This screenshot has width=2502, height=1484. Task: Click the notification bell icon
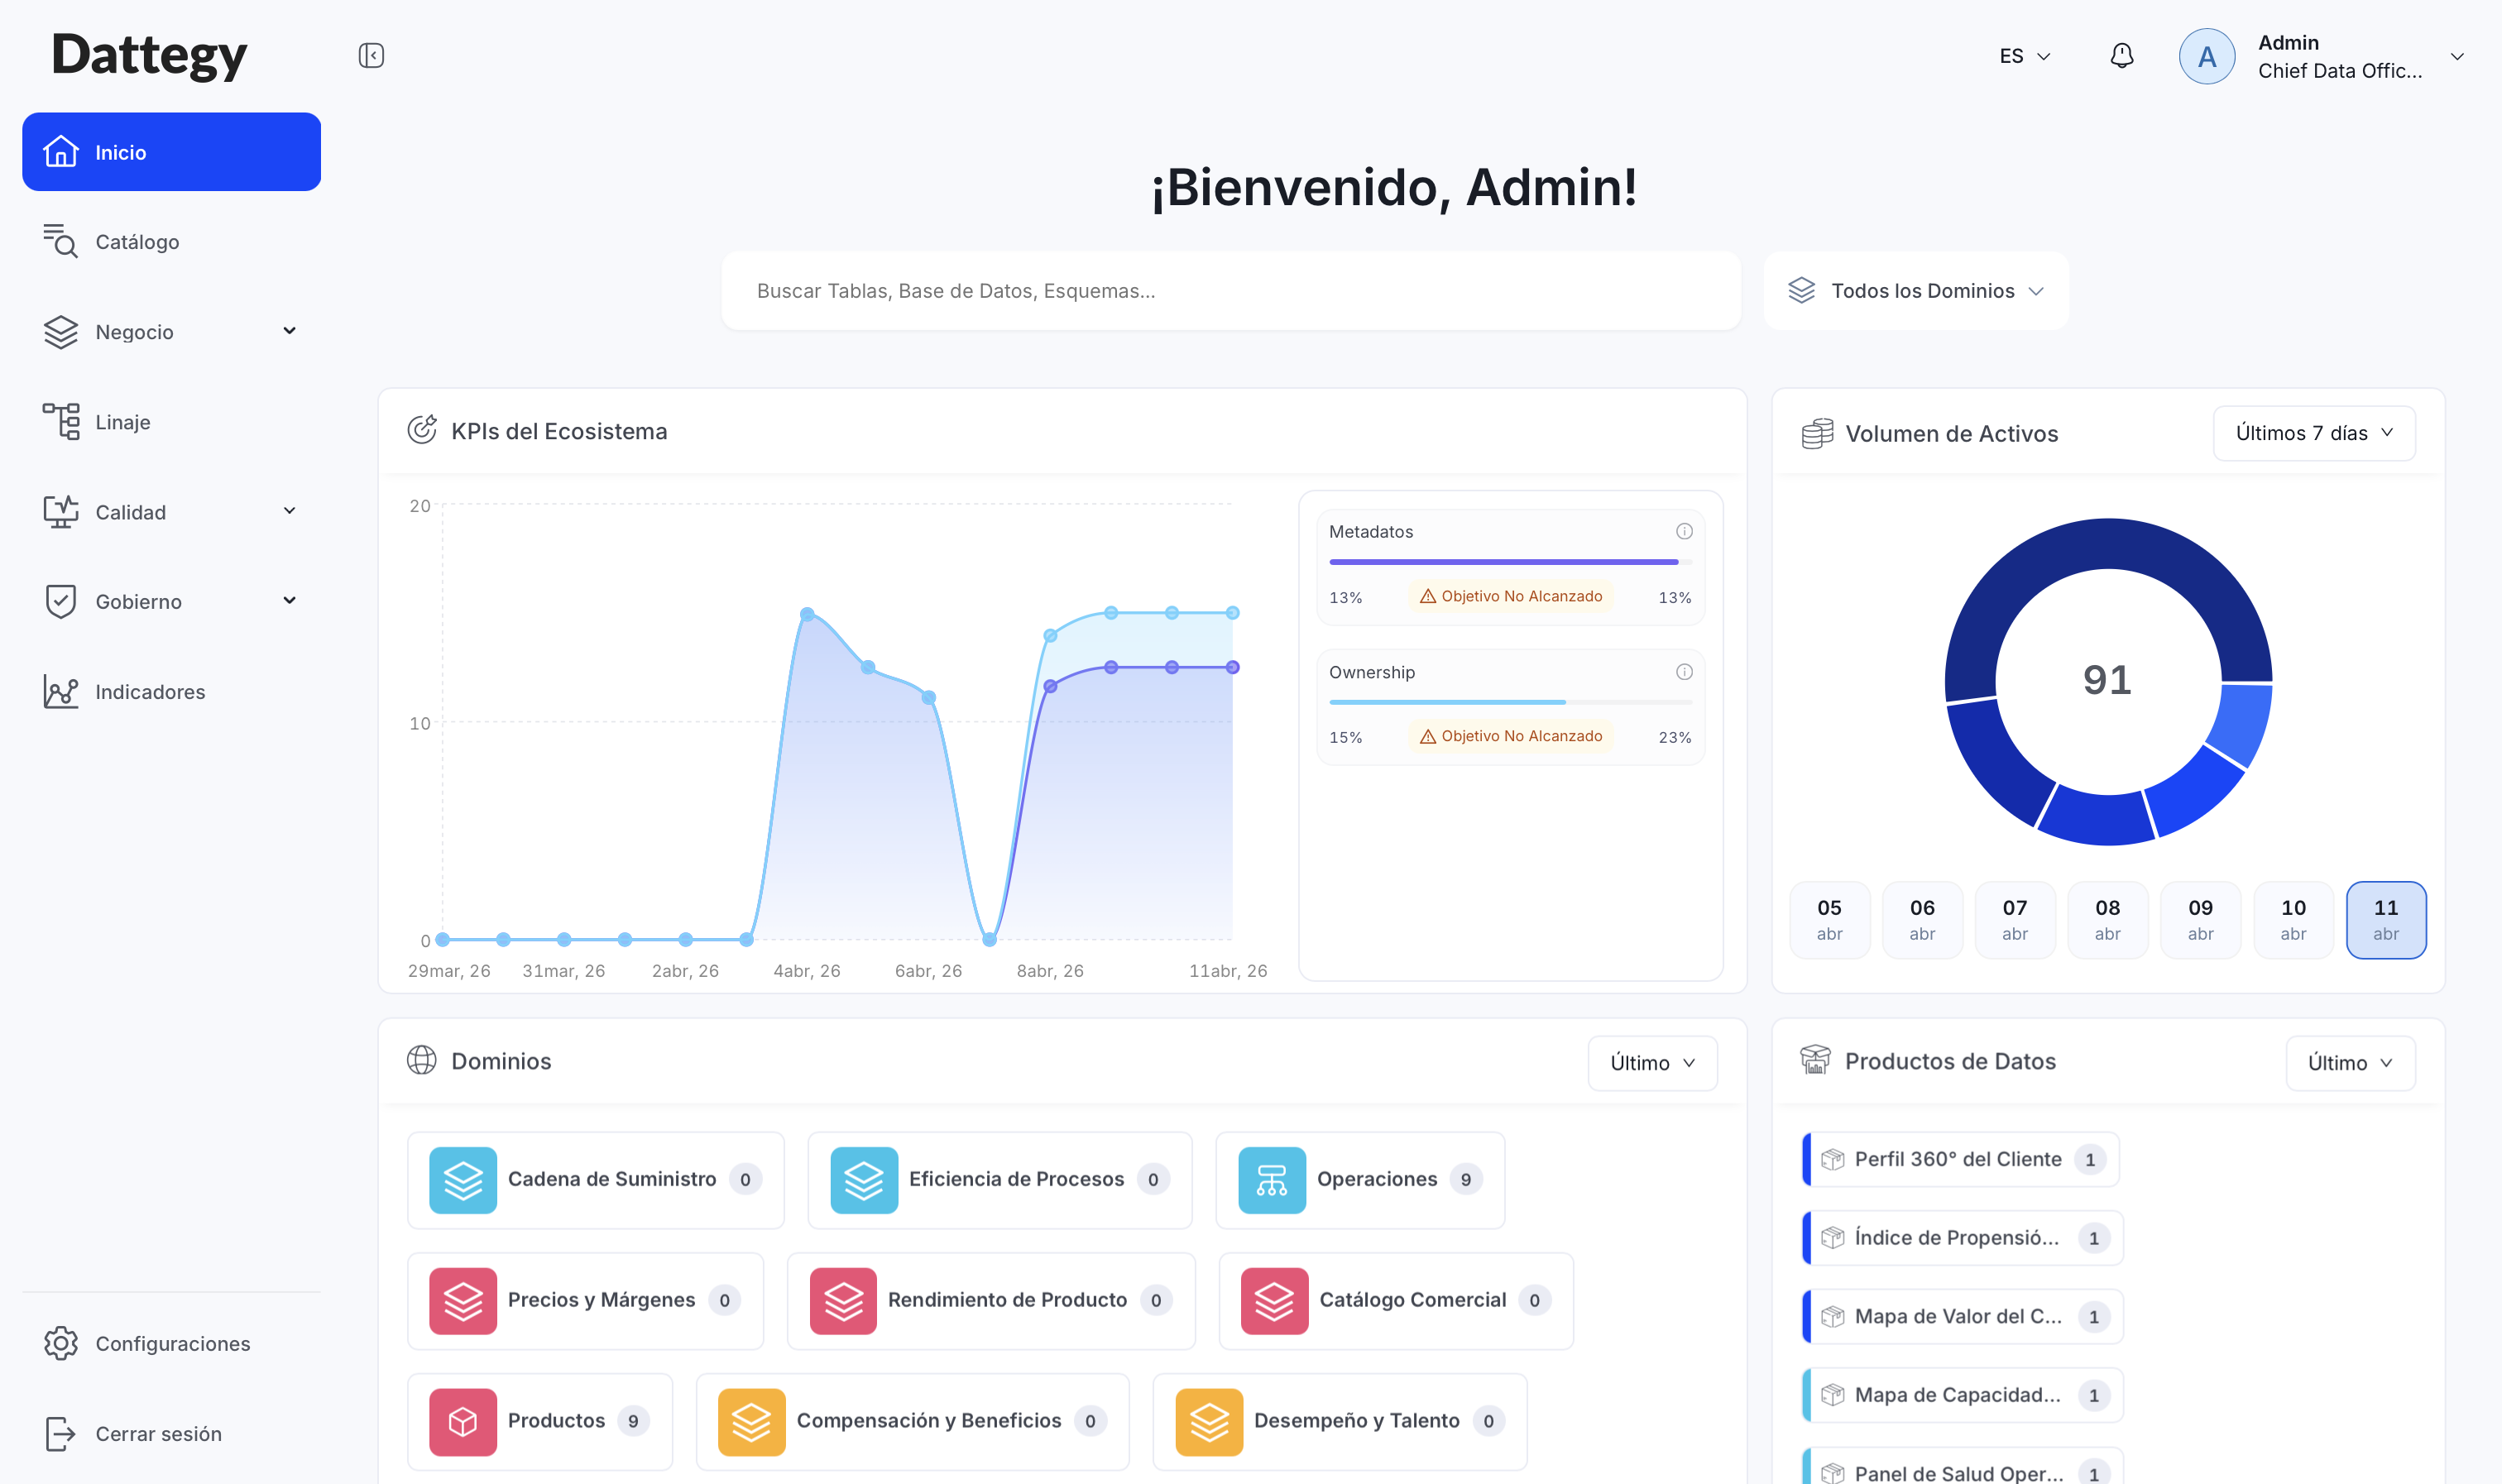tap(2121, 56)
